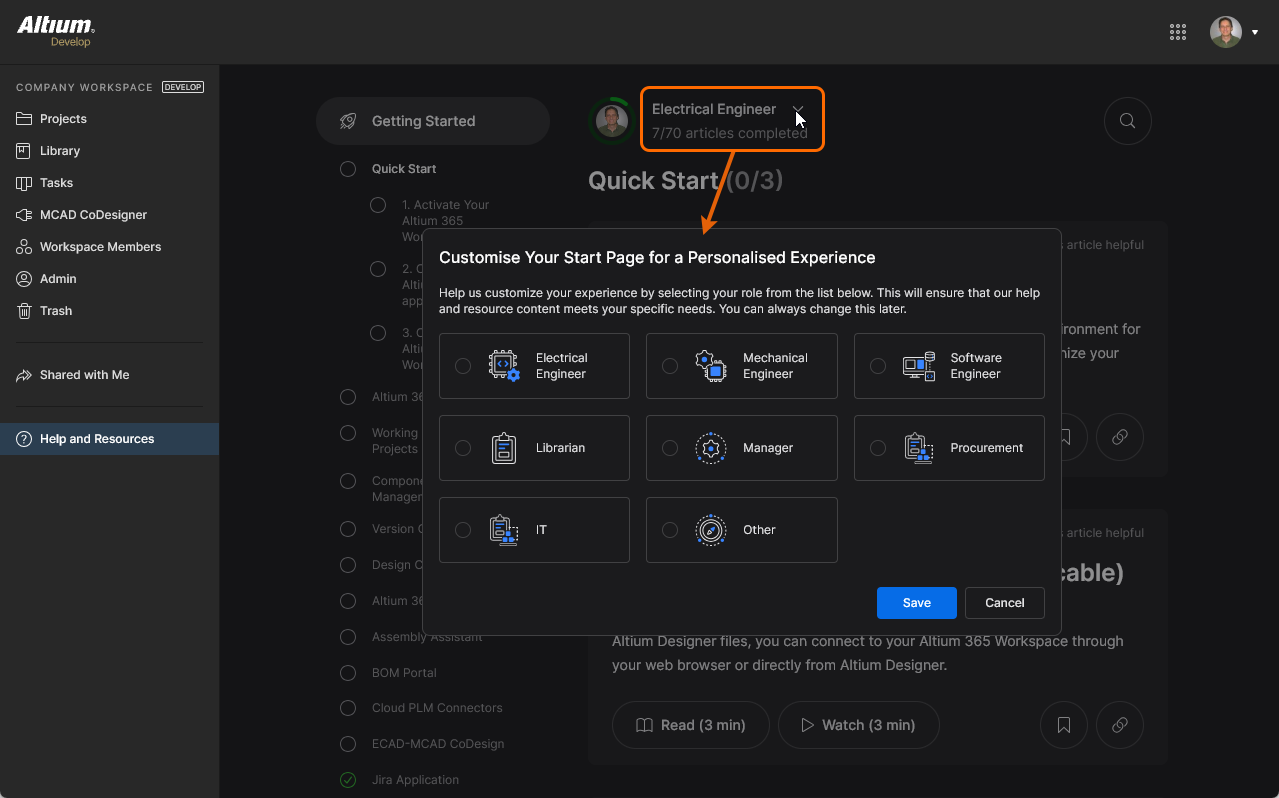Open Jira Application topic
Viewport: 1279px width, 798px height.
click(415, 780)
